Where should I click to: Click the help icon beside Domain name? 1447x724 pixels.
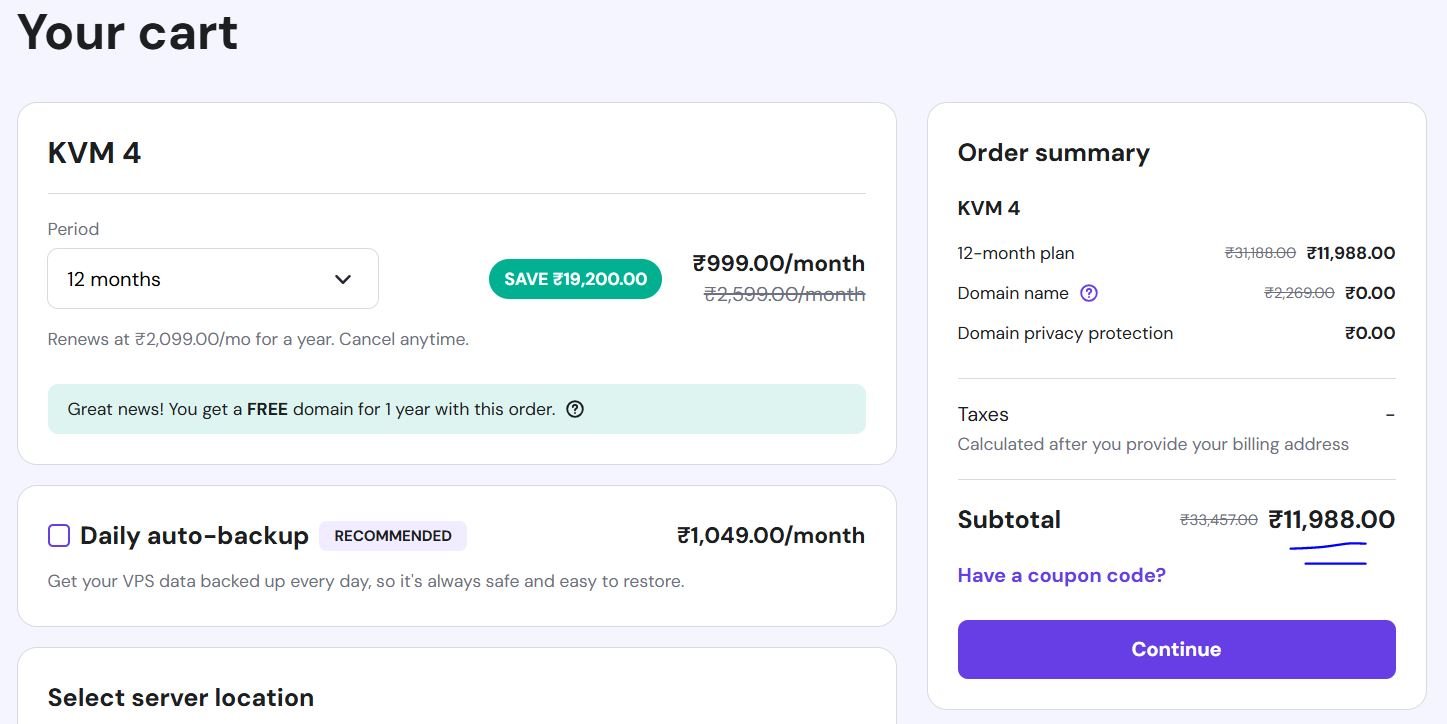(1089, 293)
